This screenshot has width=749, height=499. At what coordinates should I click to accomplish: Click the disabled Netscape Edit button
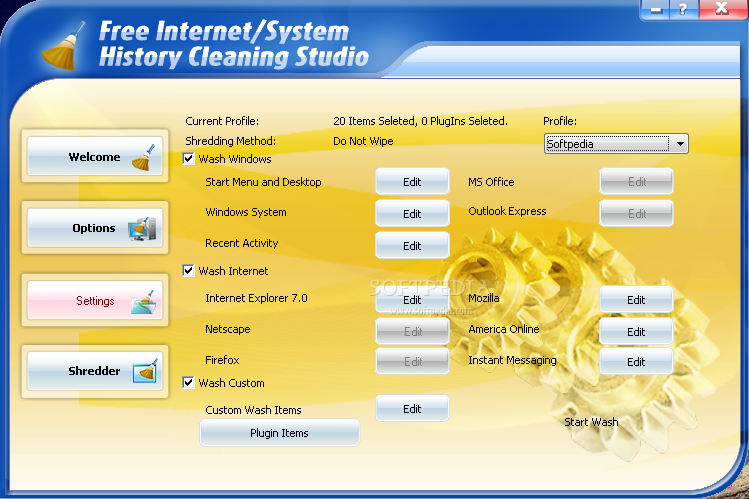pyautogui.click(x=412, y=331)
